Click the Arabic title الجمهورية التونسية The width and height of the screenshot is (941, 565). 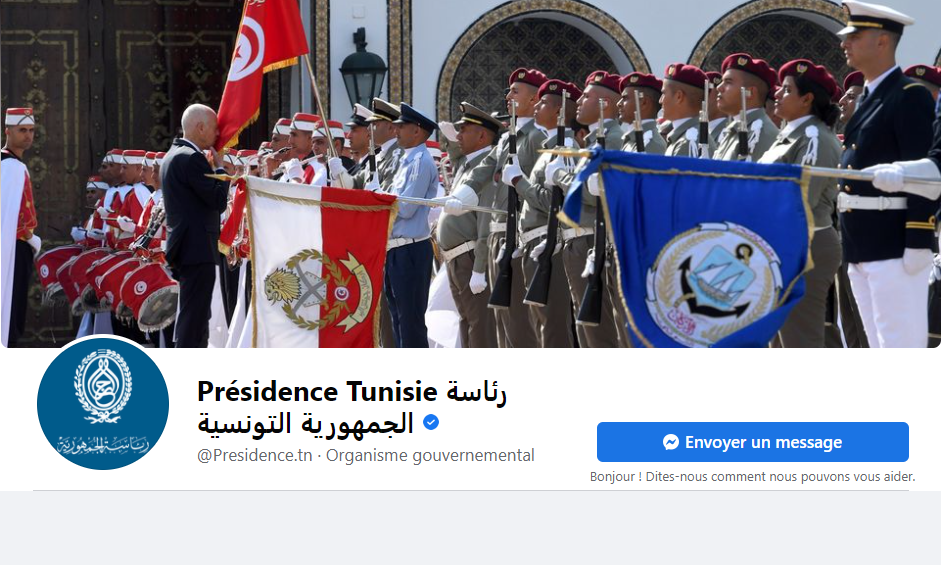click(x=305, y=424)
